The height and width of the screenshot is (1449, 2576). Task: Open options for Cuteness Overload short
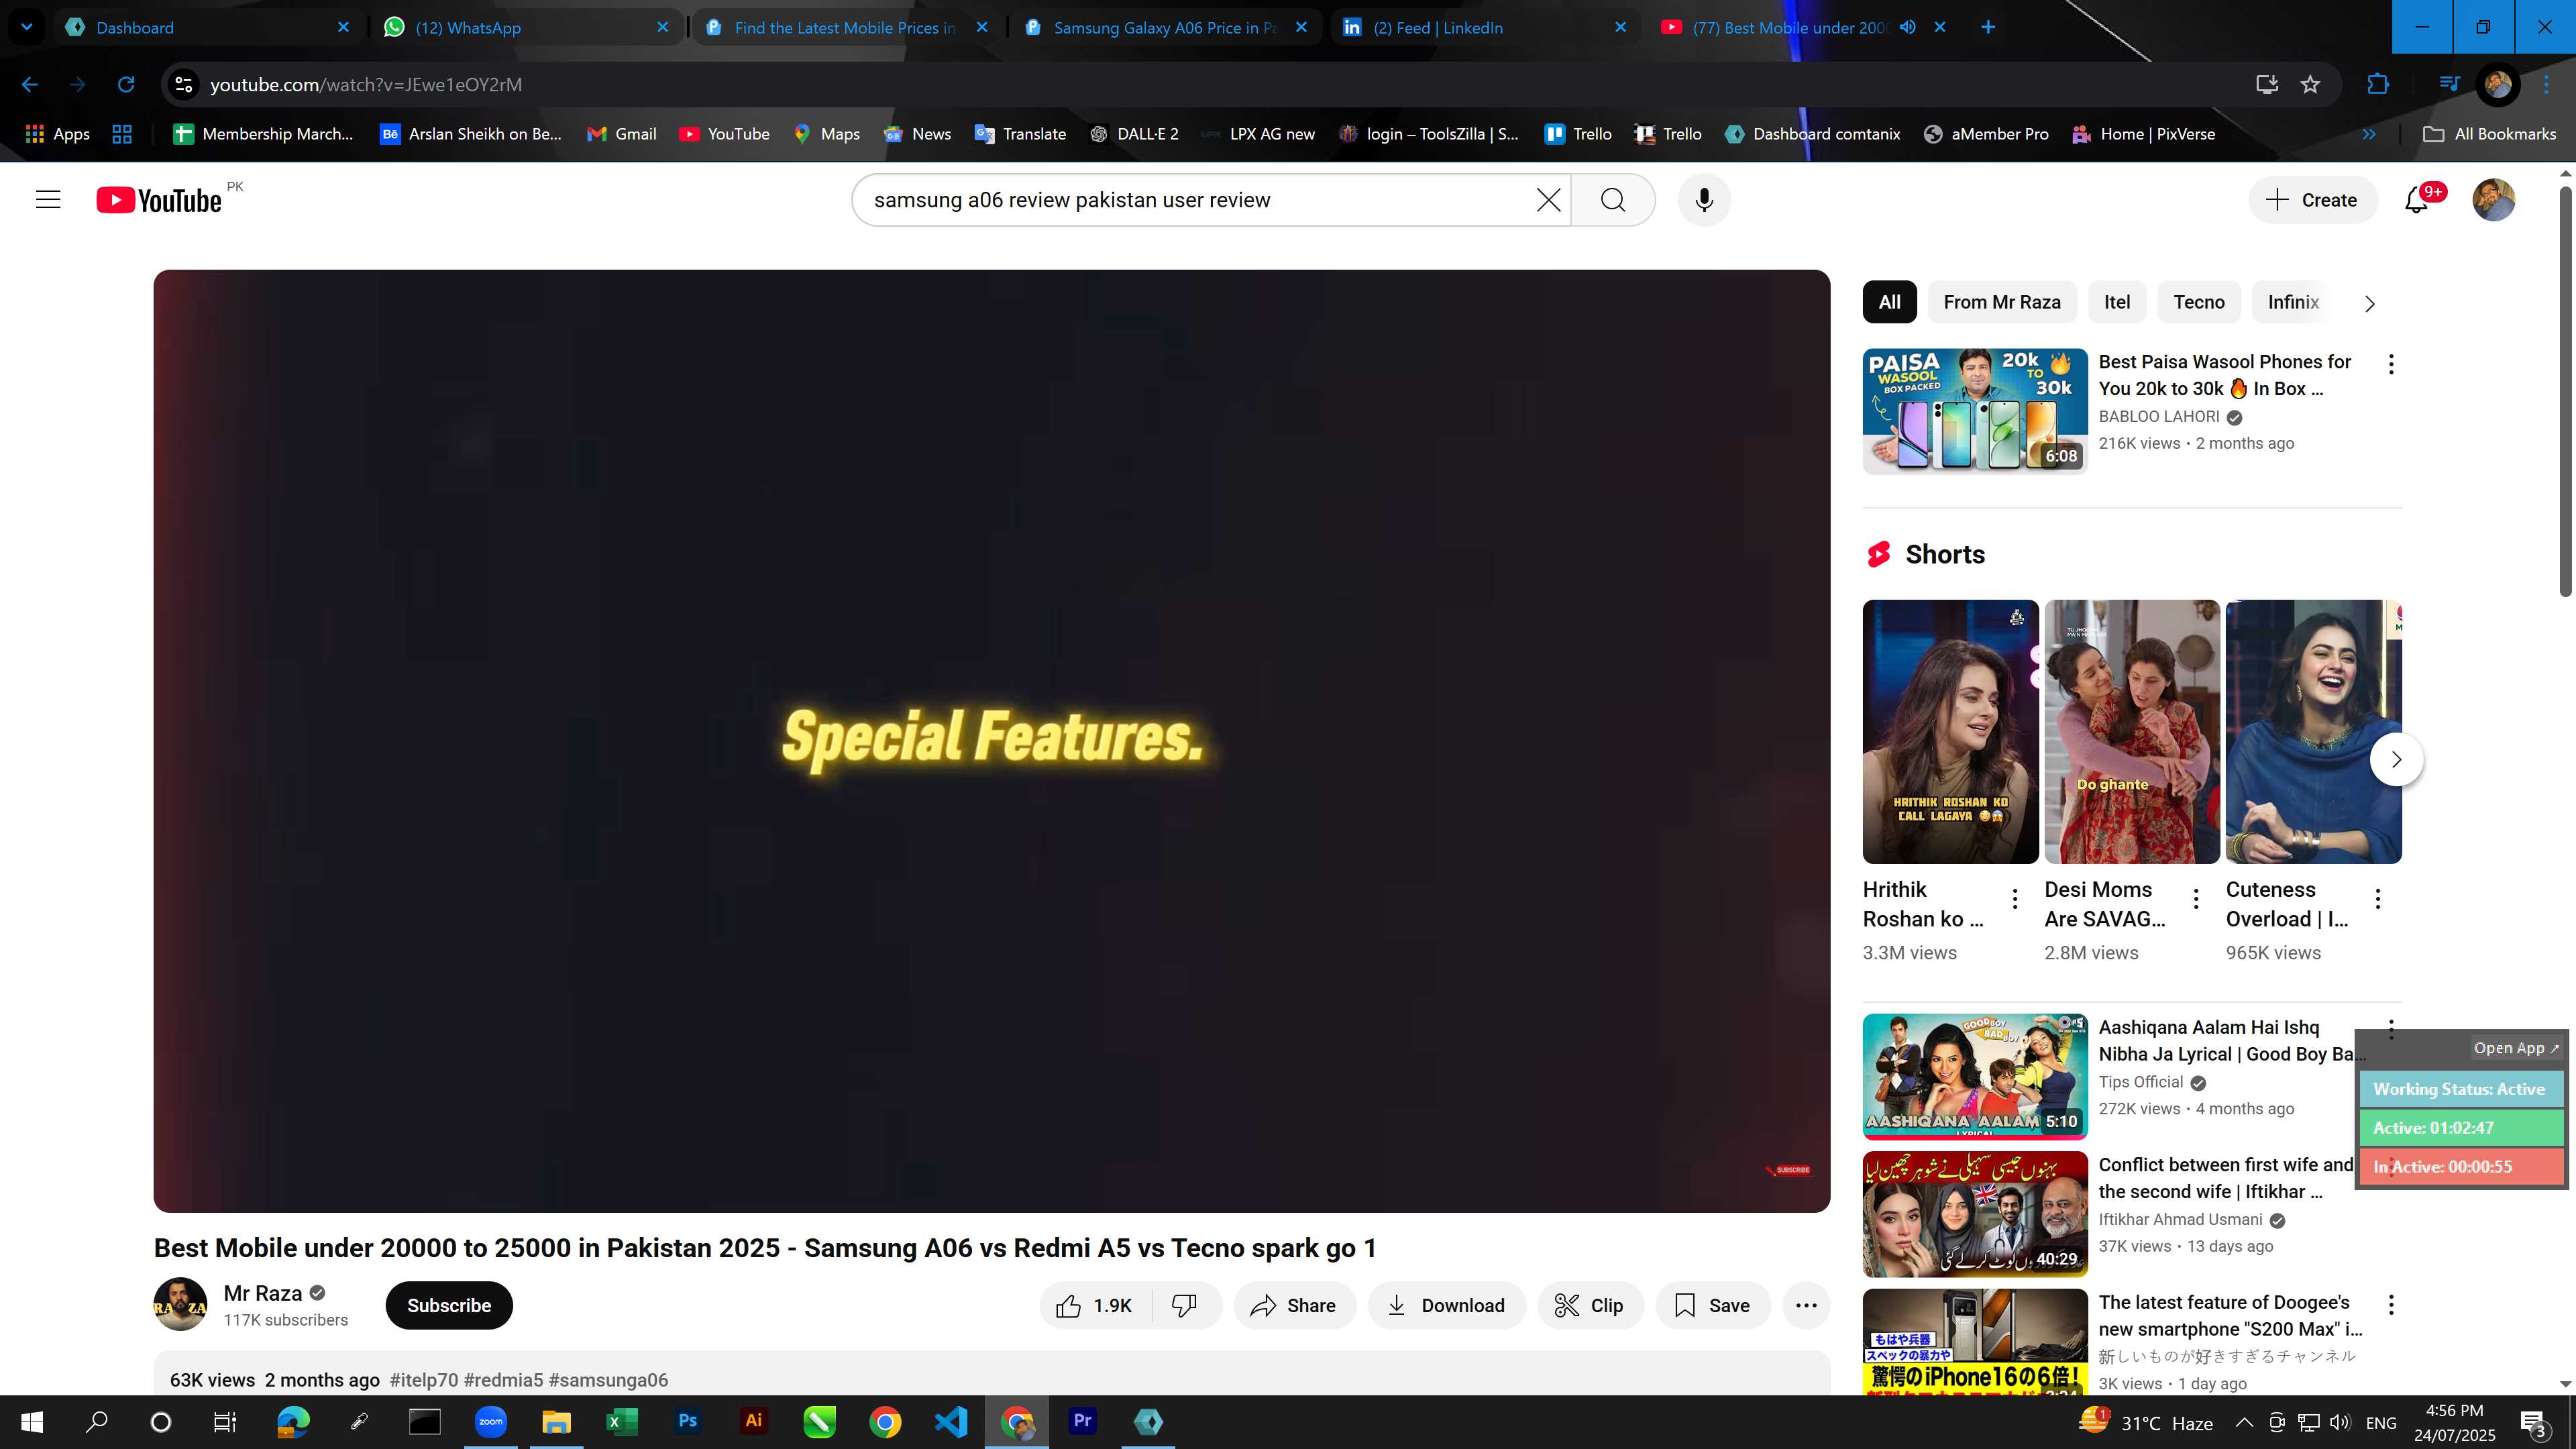click(x=2378, y=899)
